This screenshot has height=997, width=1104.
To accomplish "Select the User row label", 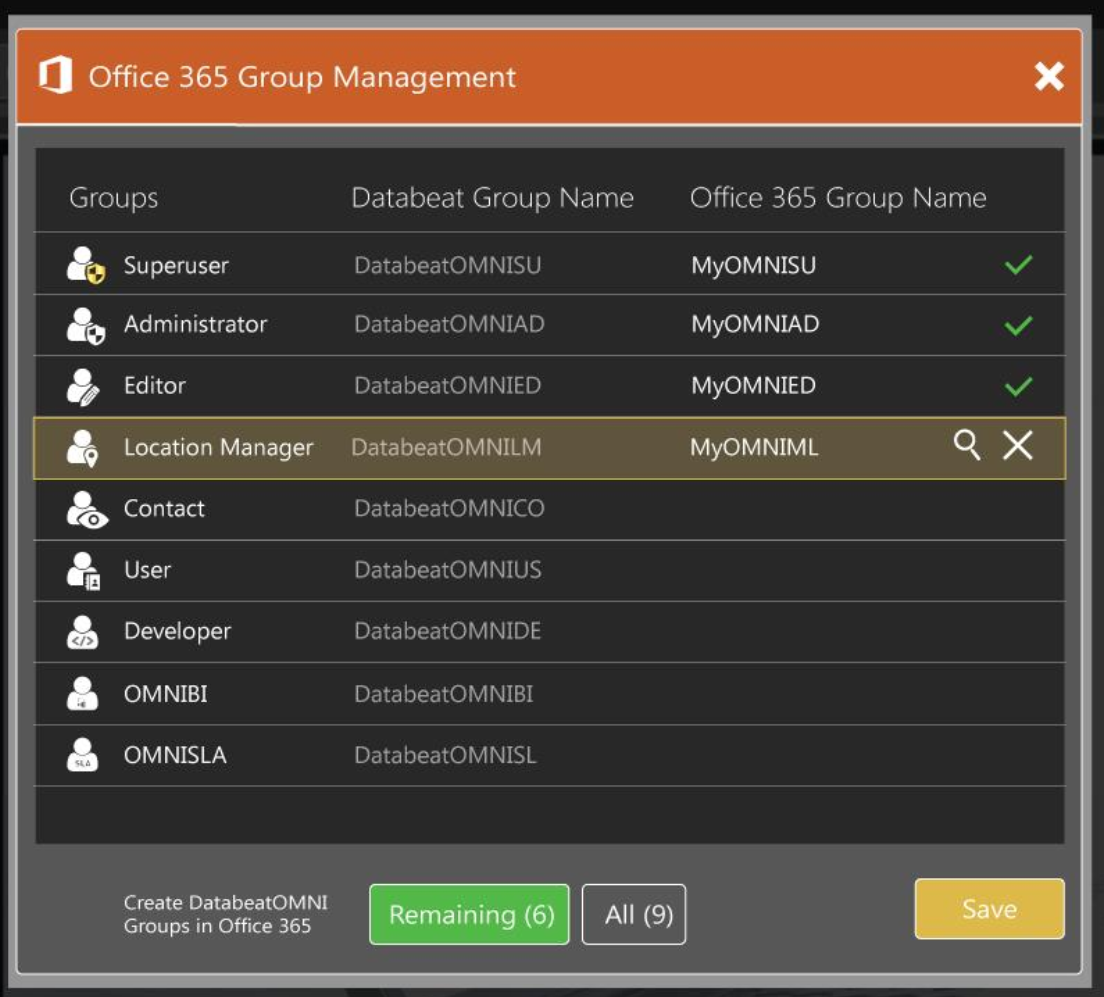I will pos(147,570).
